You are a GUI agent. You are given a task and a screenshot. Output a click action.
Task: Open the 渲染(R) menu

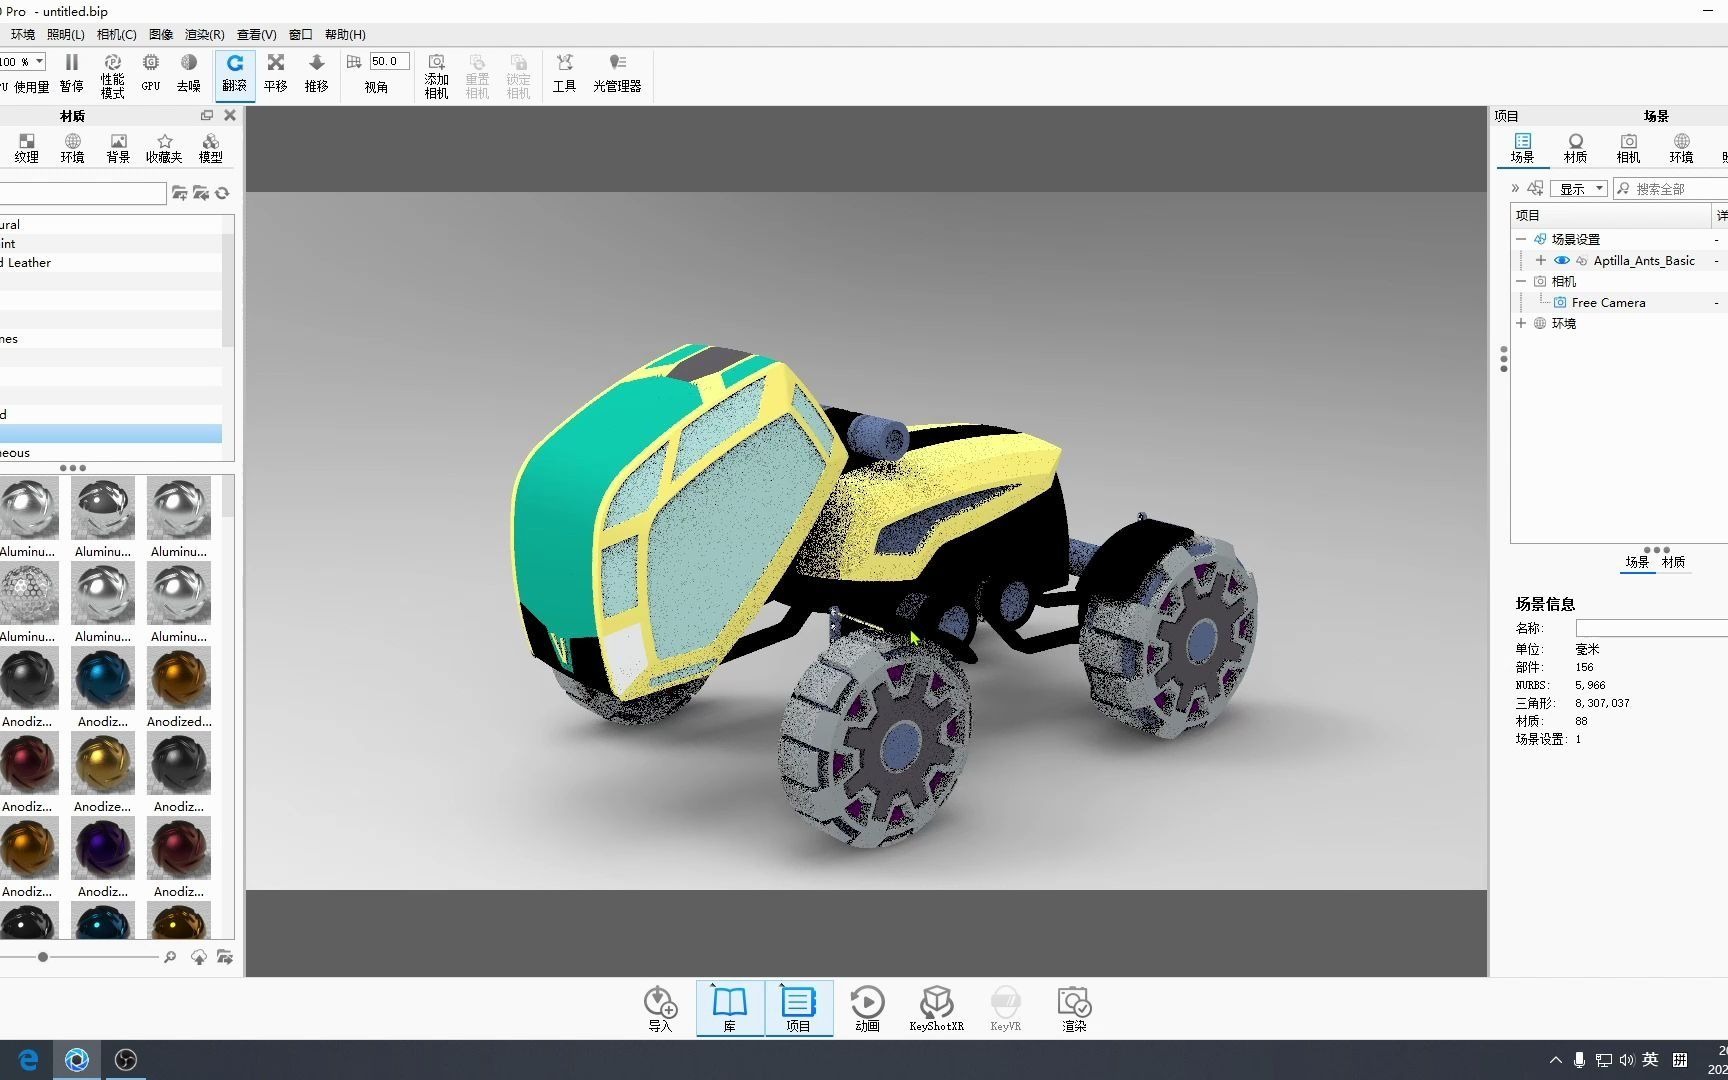[205, 35]
